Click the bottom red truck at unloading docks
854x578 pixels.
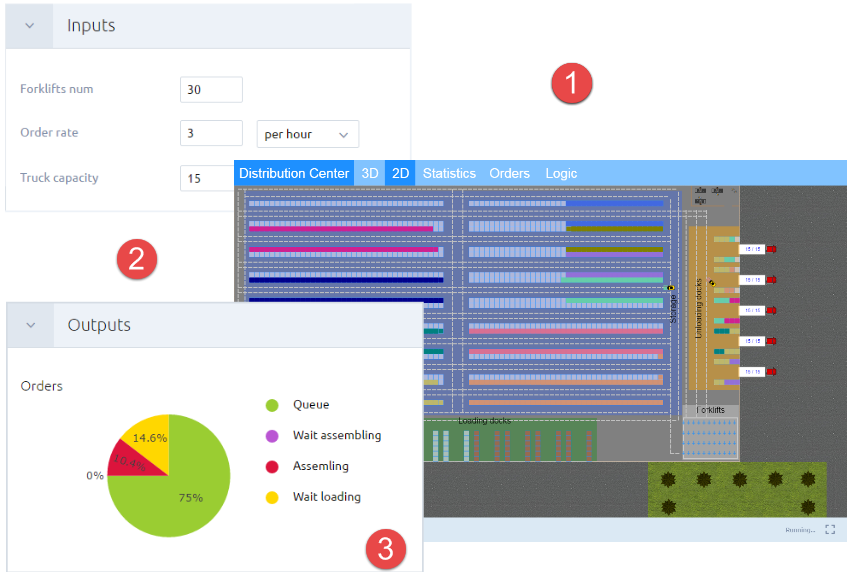click(x=771, y=371)
